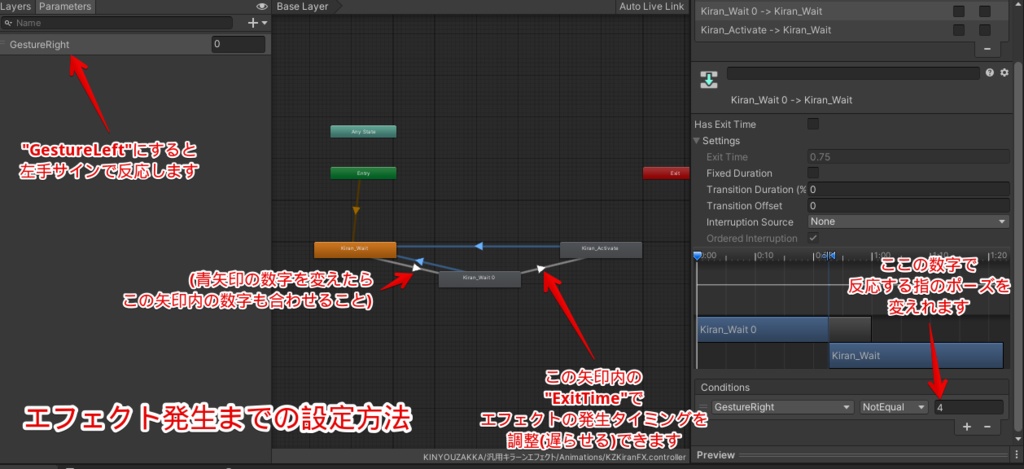The height and width of the screenshot is (469, 1024).
Task: Select the red Exit node
Action: 666,173
